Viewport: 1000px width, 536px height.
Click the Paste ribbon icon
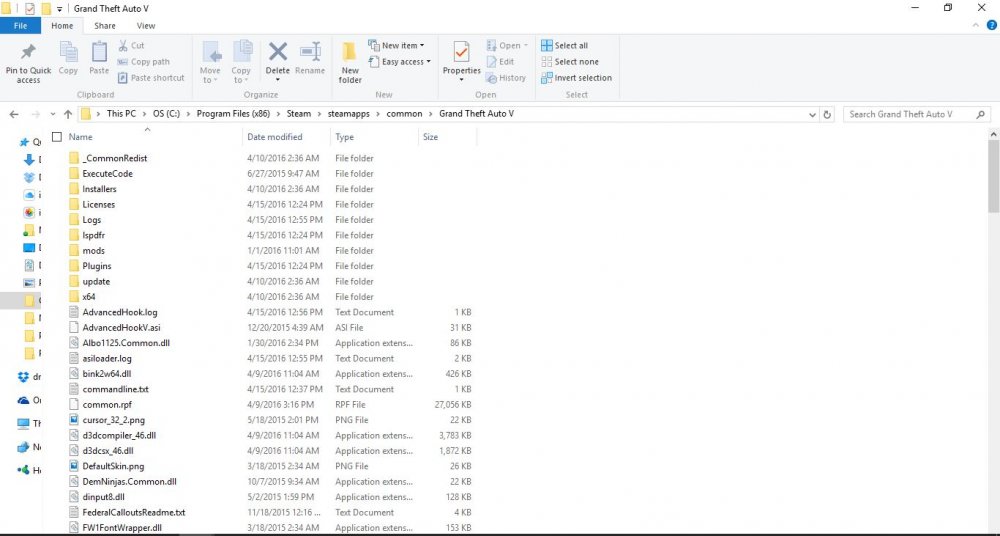pyautogui.click(x=99, y=52)
